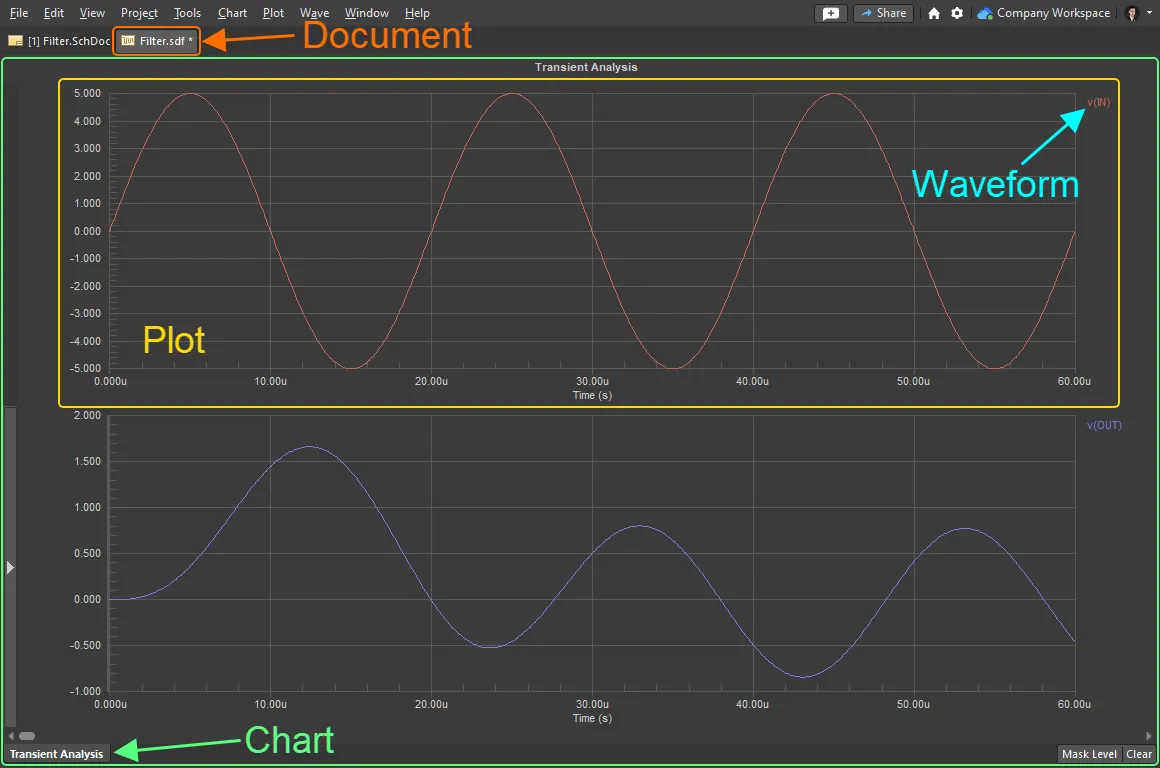
Task: Click the Mask Level button
Action: point(1089,754)
